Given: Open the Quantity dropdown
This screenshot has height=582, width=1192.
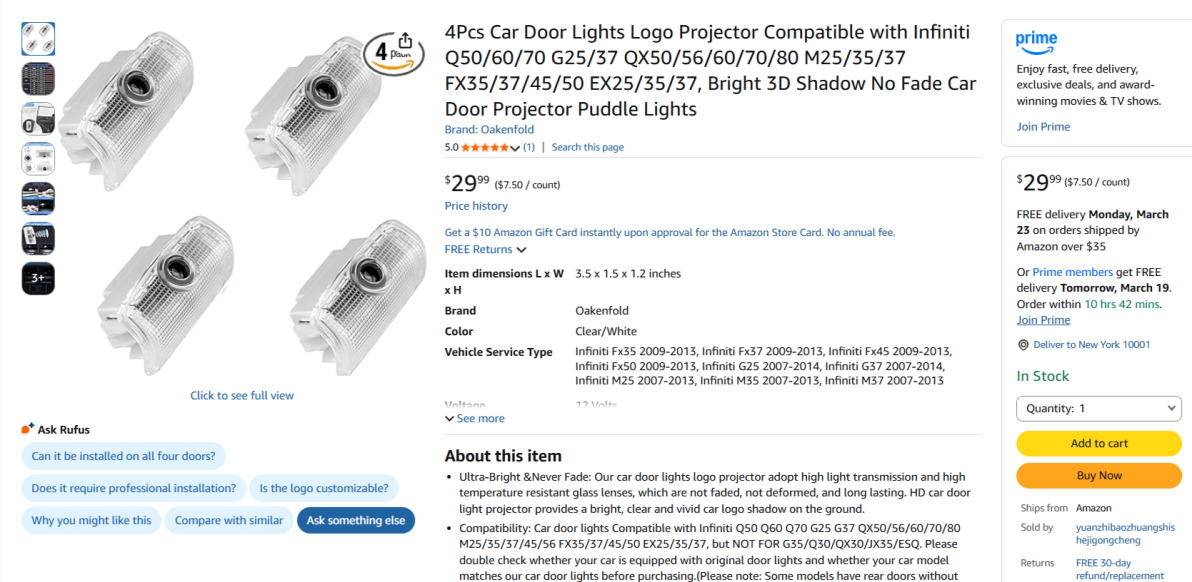Looking at the screenshot, I should 1098,408.
